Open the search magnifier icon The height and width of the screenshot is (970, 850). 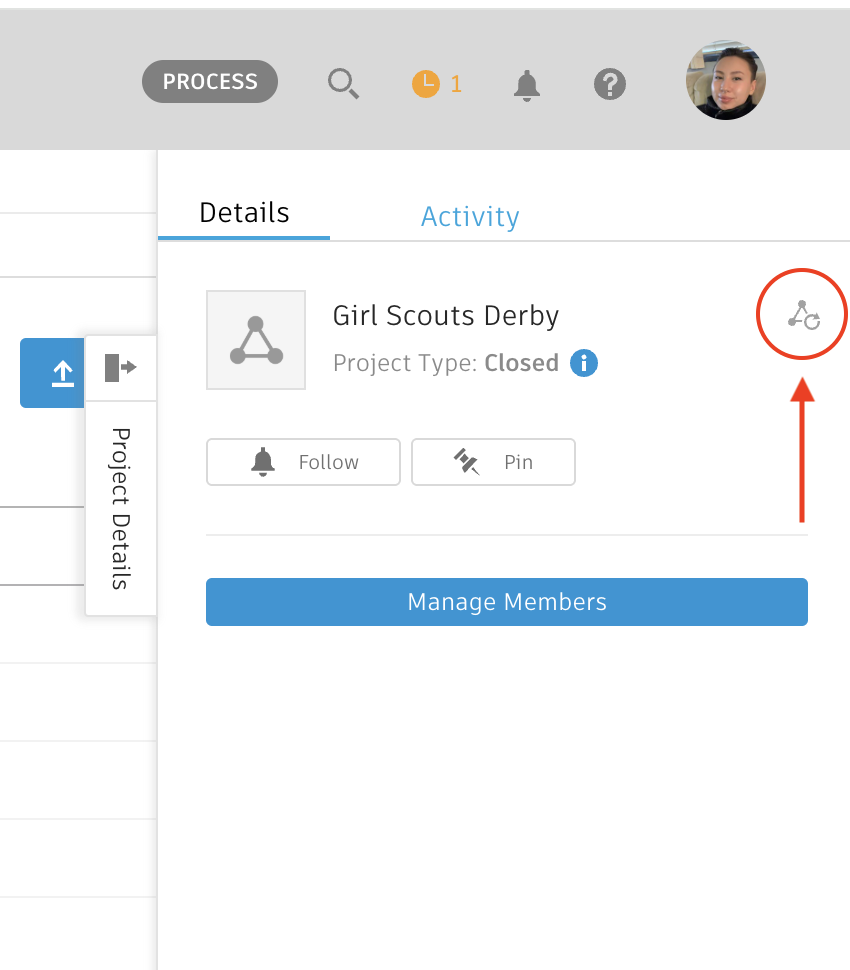click(x=343, y=85)
